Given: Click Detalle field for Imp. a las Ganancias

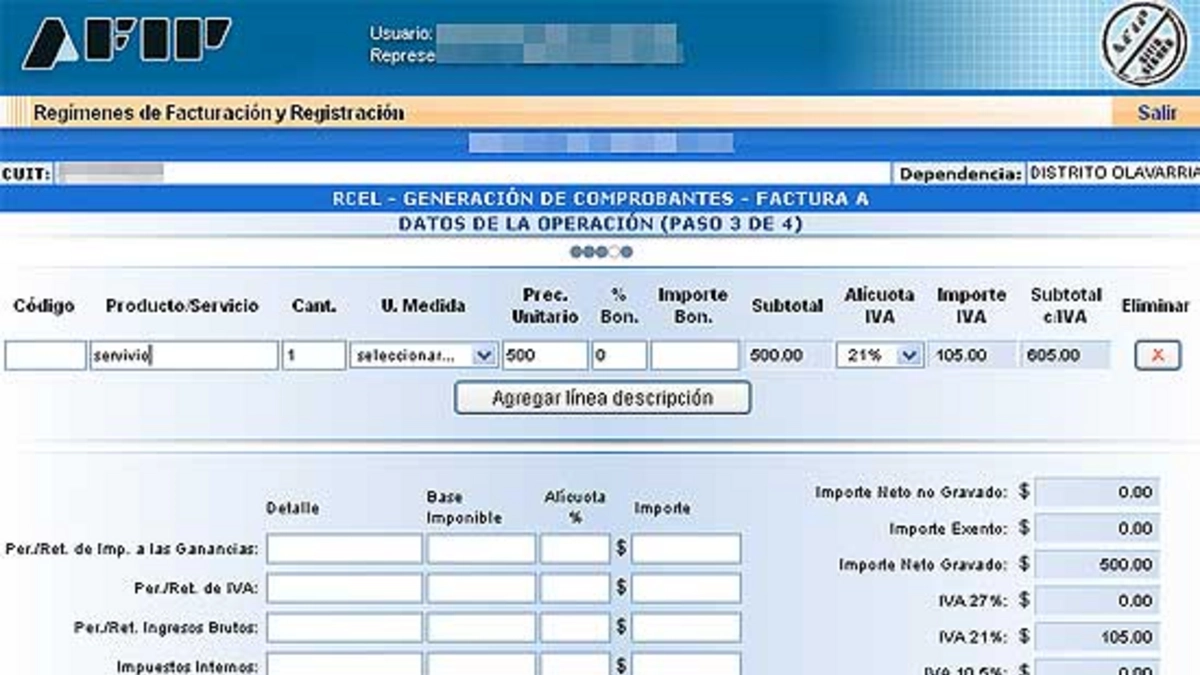Looking at the screenshot, I should pyautogui.click(x=344, y=548).
